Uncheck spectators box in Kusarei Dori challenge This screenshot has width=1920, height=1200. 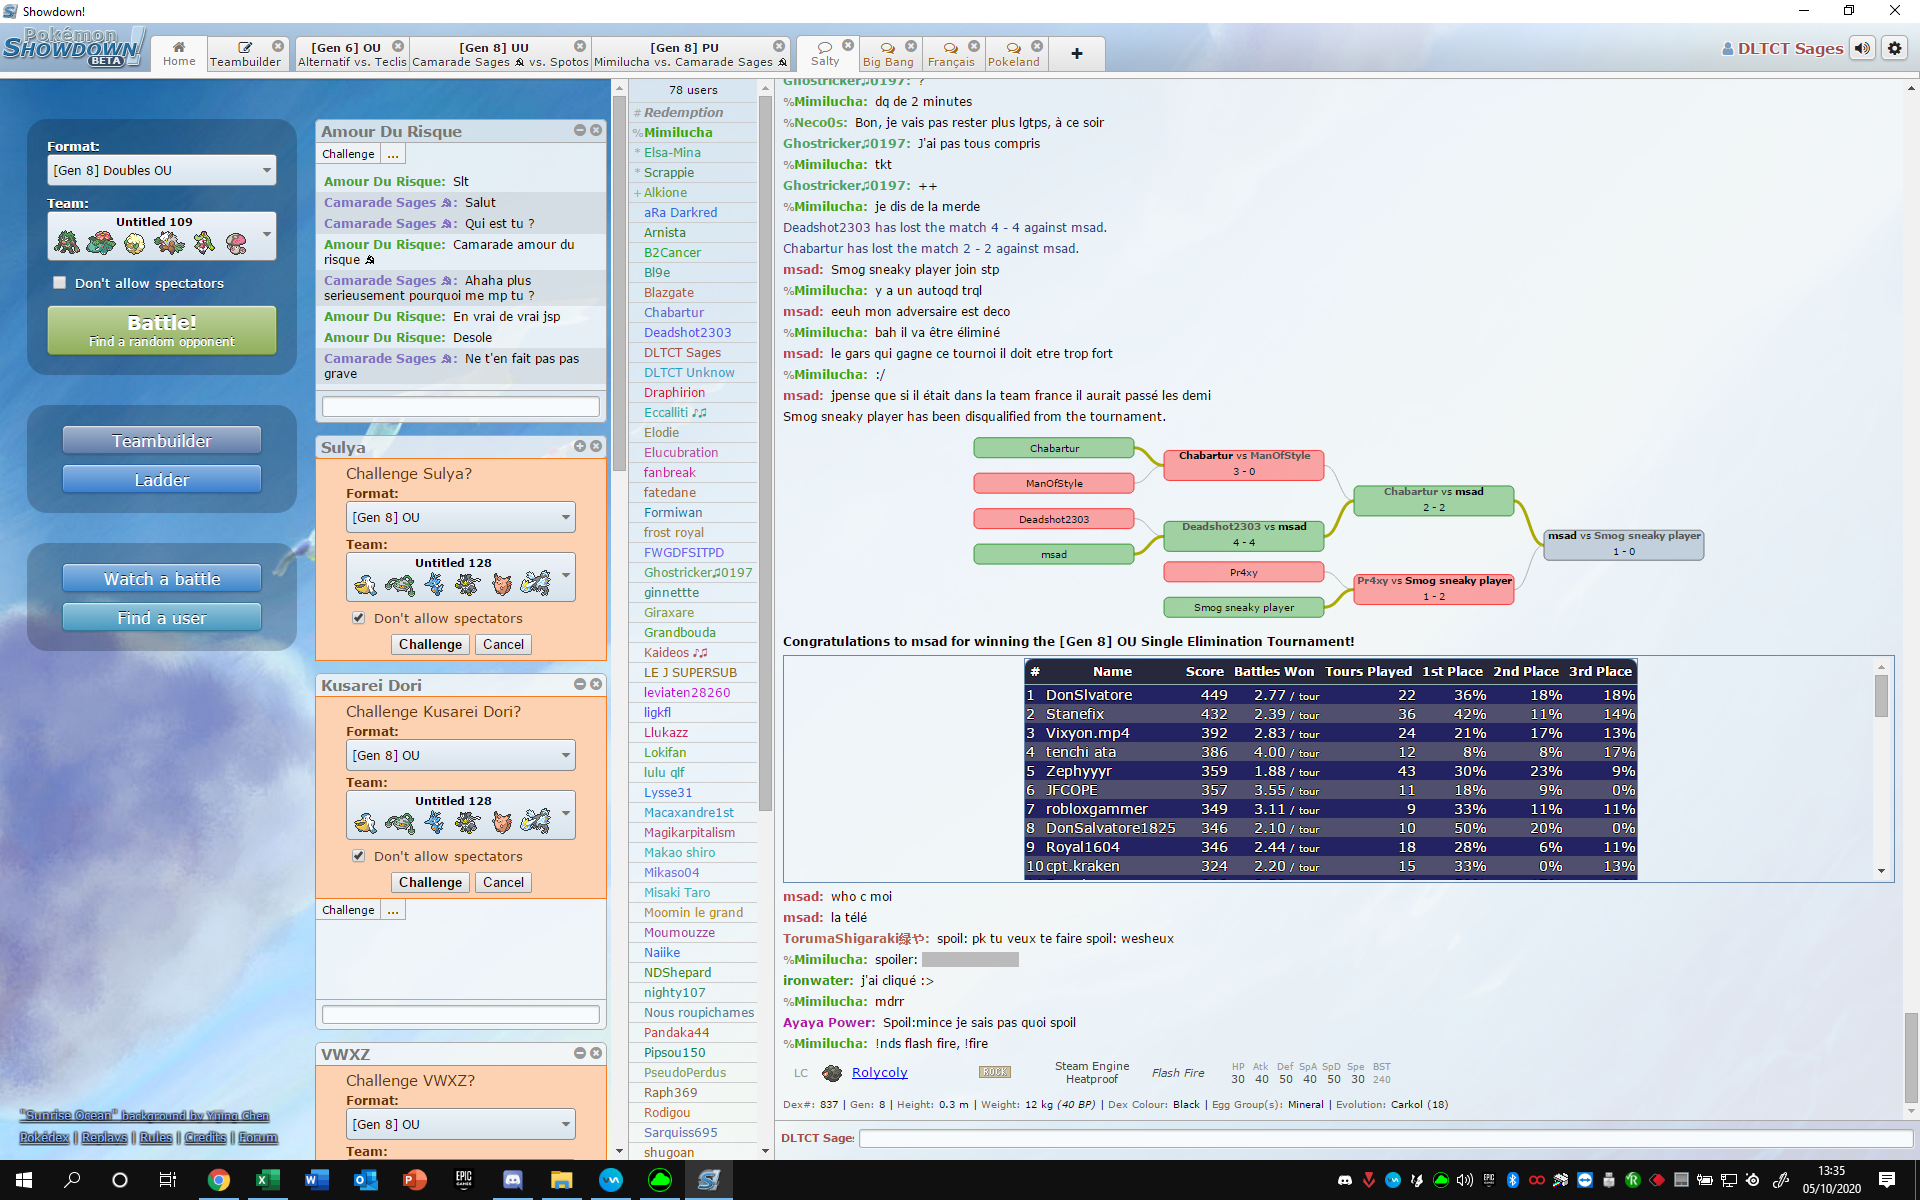click(x=358, y=856)
